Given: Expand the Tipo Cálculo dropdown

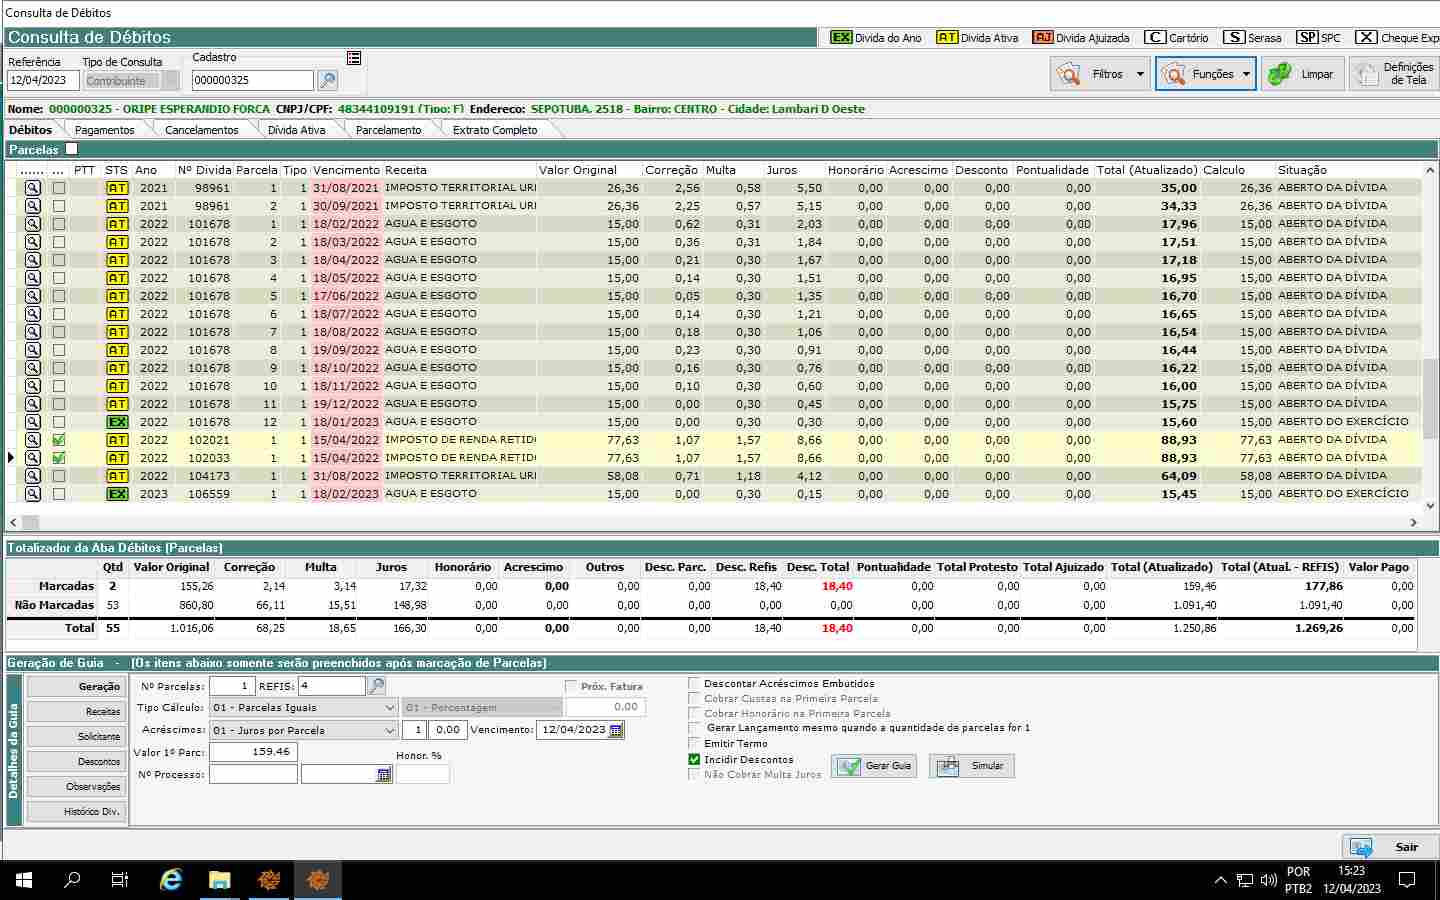Looking at the screenshot, I should [x=390, y=708].
